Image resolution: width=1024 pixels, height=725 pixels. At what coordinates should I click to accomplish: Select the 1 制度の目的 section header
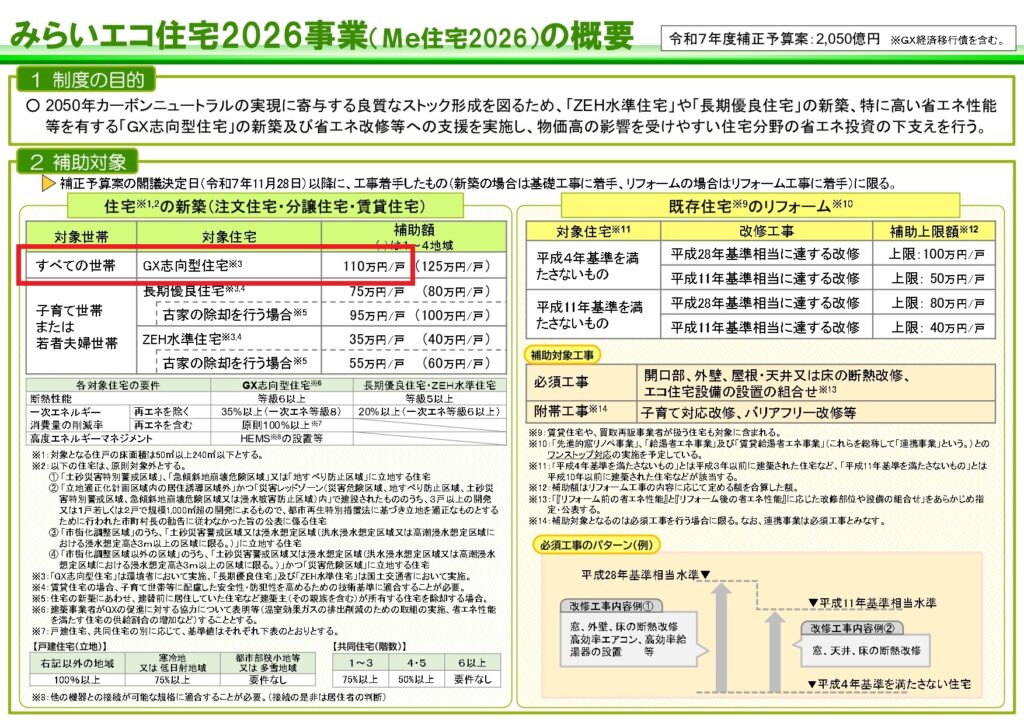(86, 79)
